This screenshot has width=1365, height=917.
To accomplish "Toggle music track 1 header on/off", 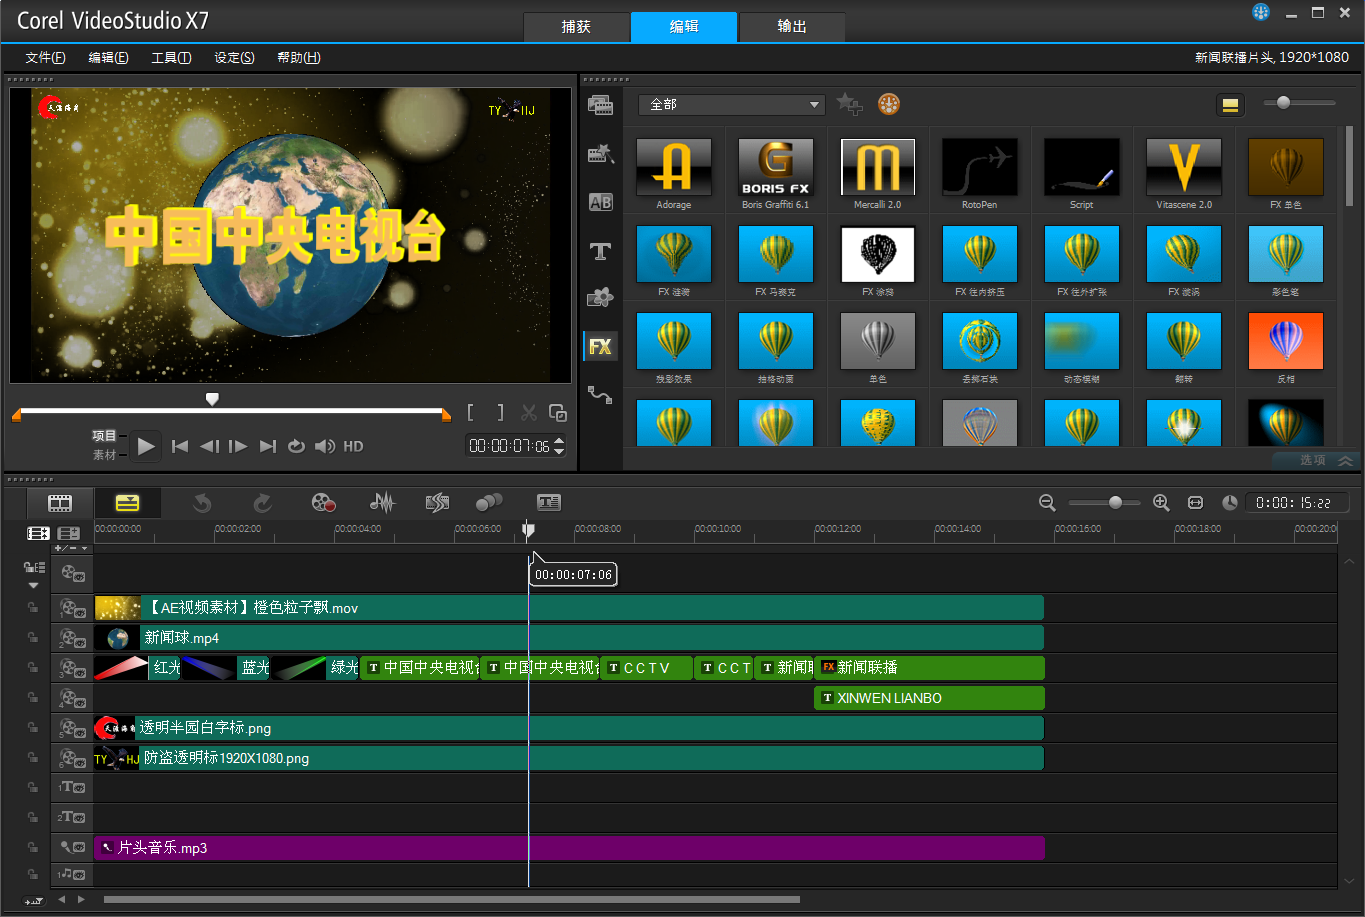I will tap(72, 875).
